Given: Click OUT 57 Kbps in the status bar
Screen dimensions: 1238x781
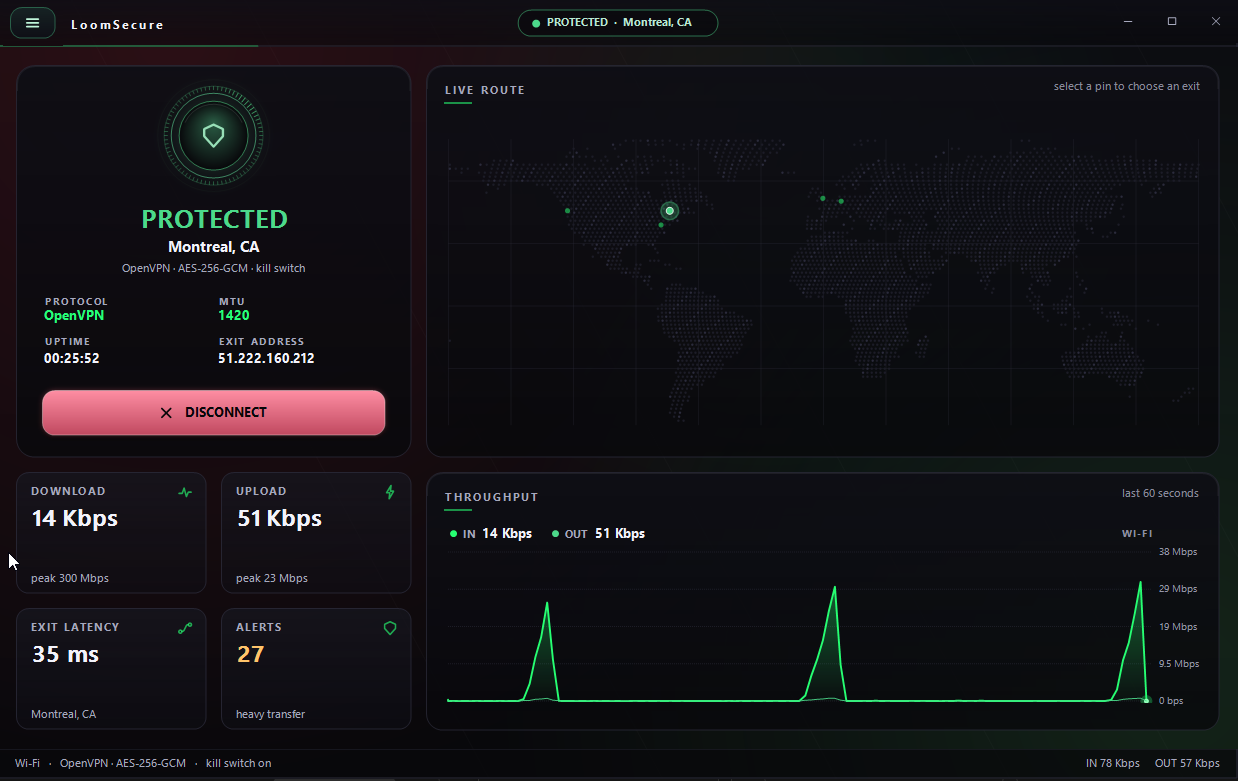Looking at the screenshot, I should coord(1187,763).
